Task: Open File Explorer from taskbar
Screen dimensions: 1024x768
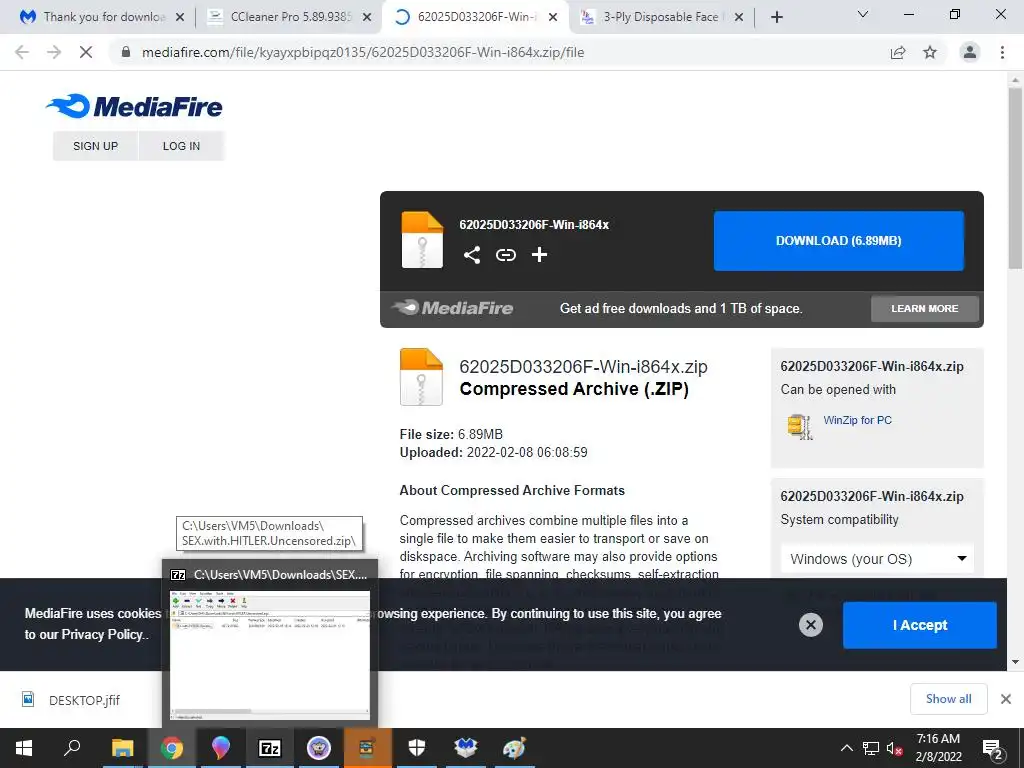Action: pyautogui.click(x=122, y=748)
